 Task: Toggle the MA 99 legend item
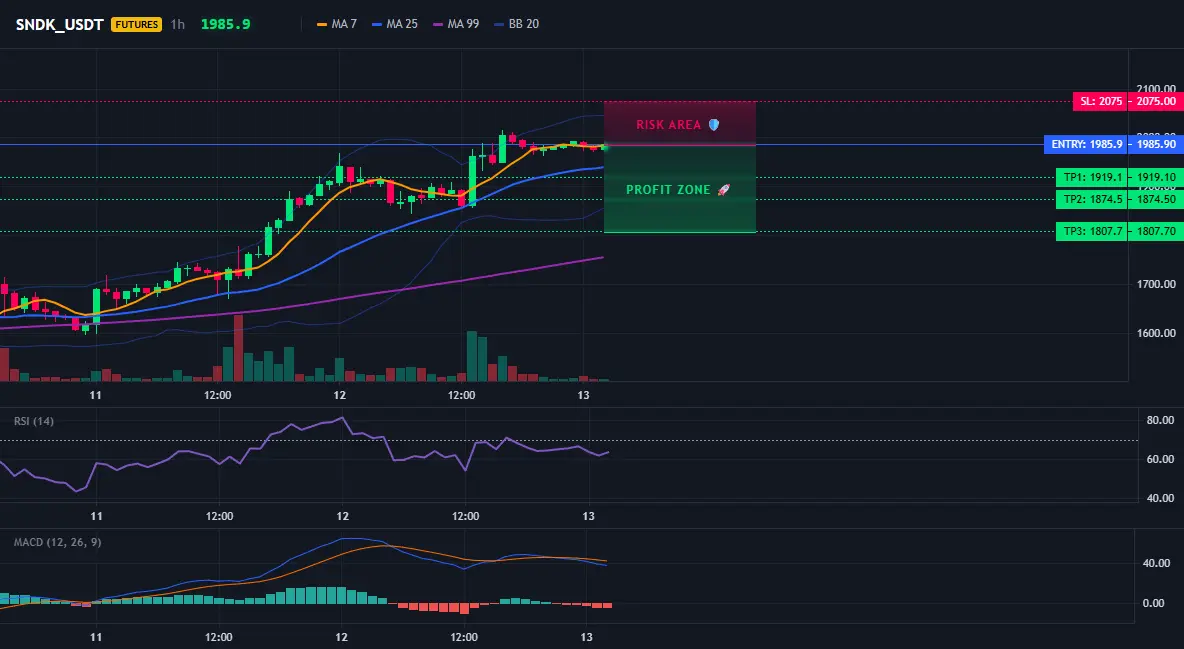click(456, 24)
